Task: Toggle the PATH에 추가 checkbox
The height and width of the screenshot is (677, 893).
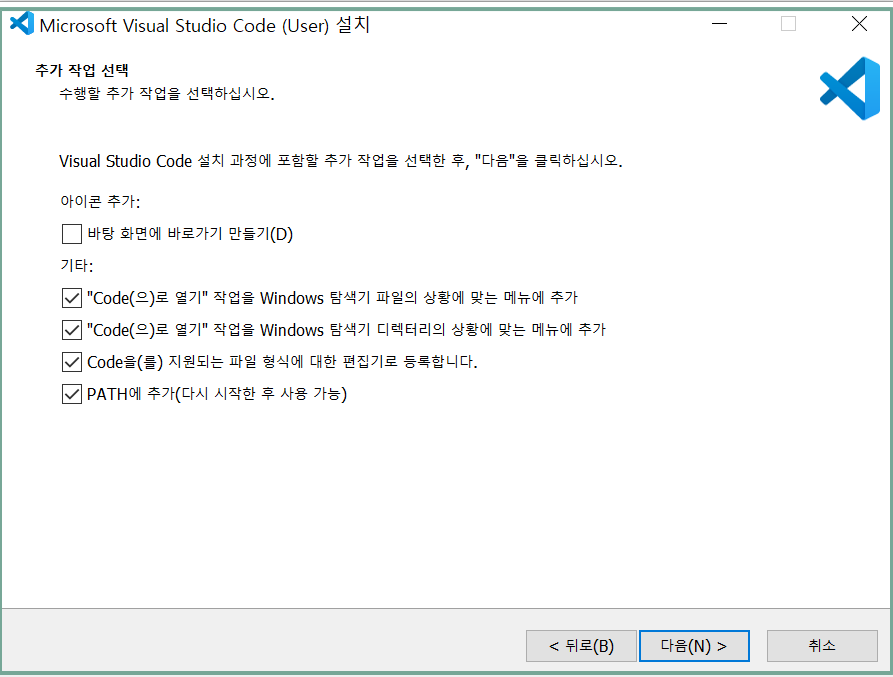Action: pos(71,394)
